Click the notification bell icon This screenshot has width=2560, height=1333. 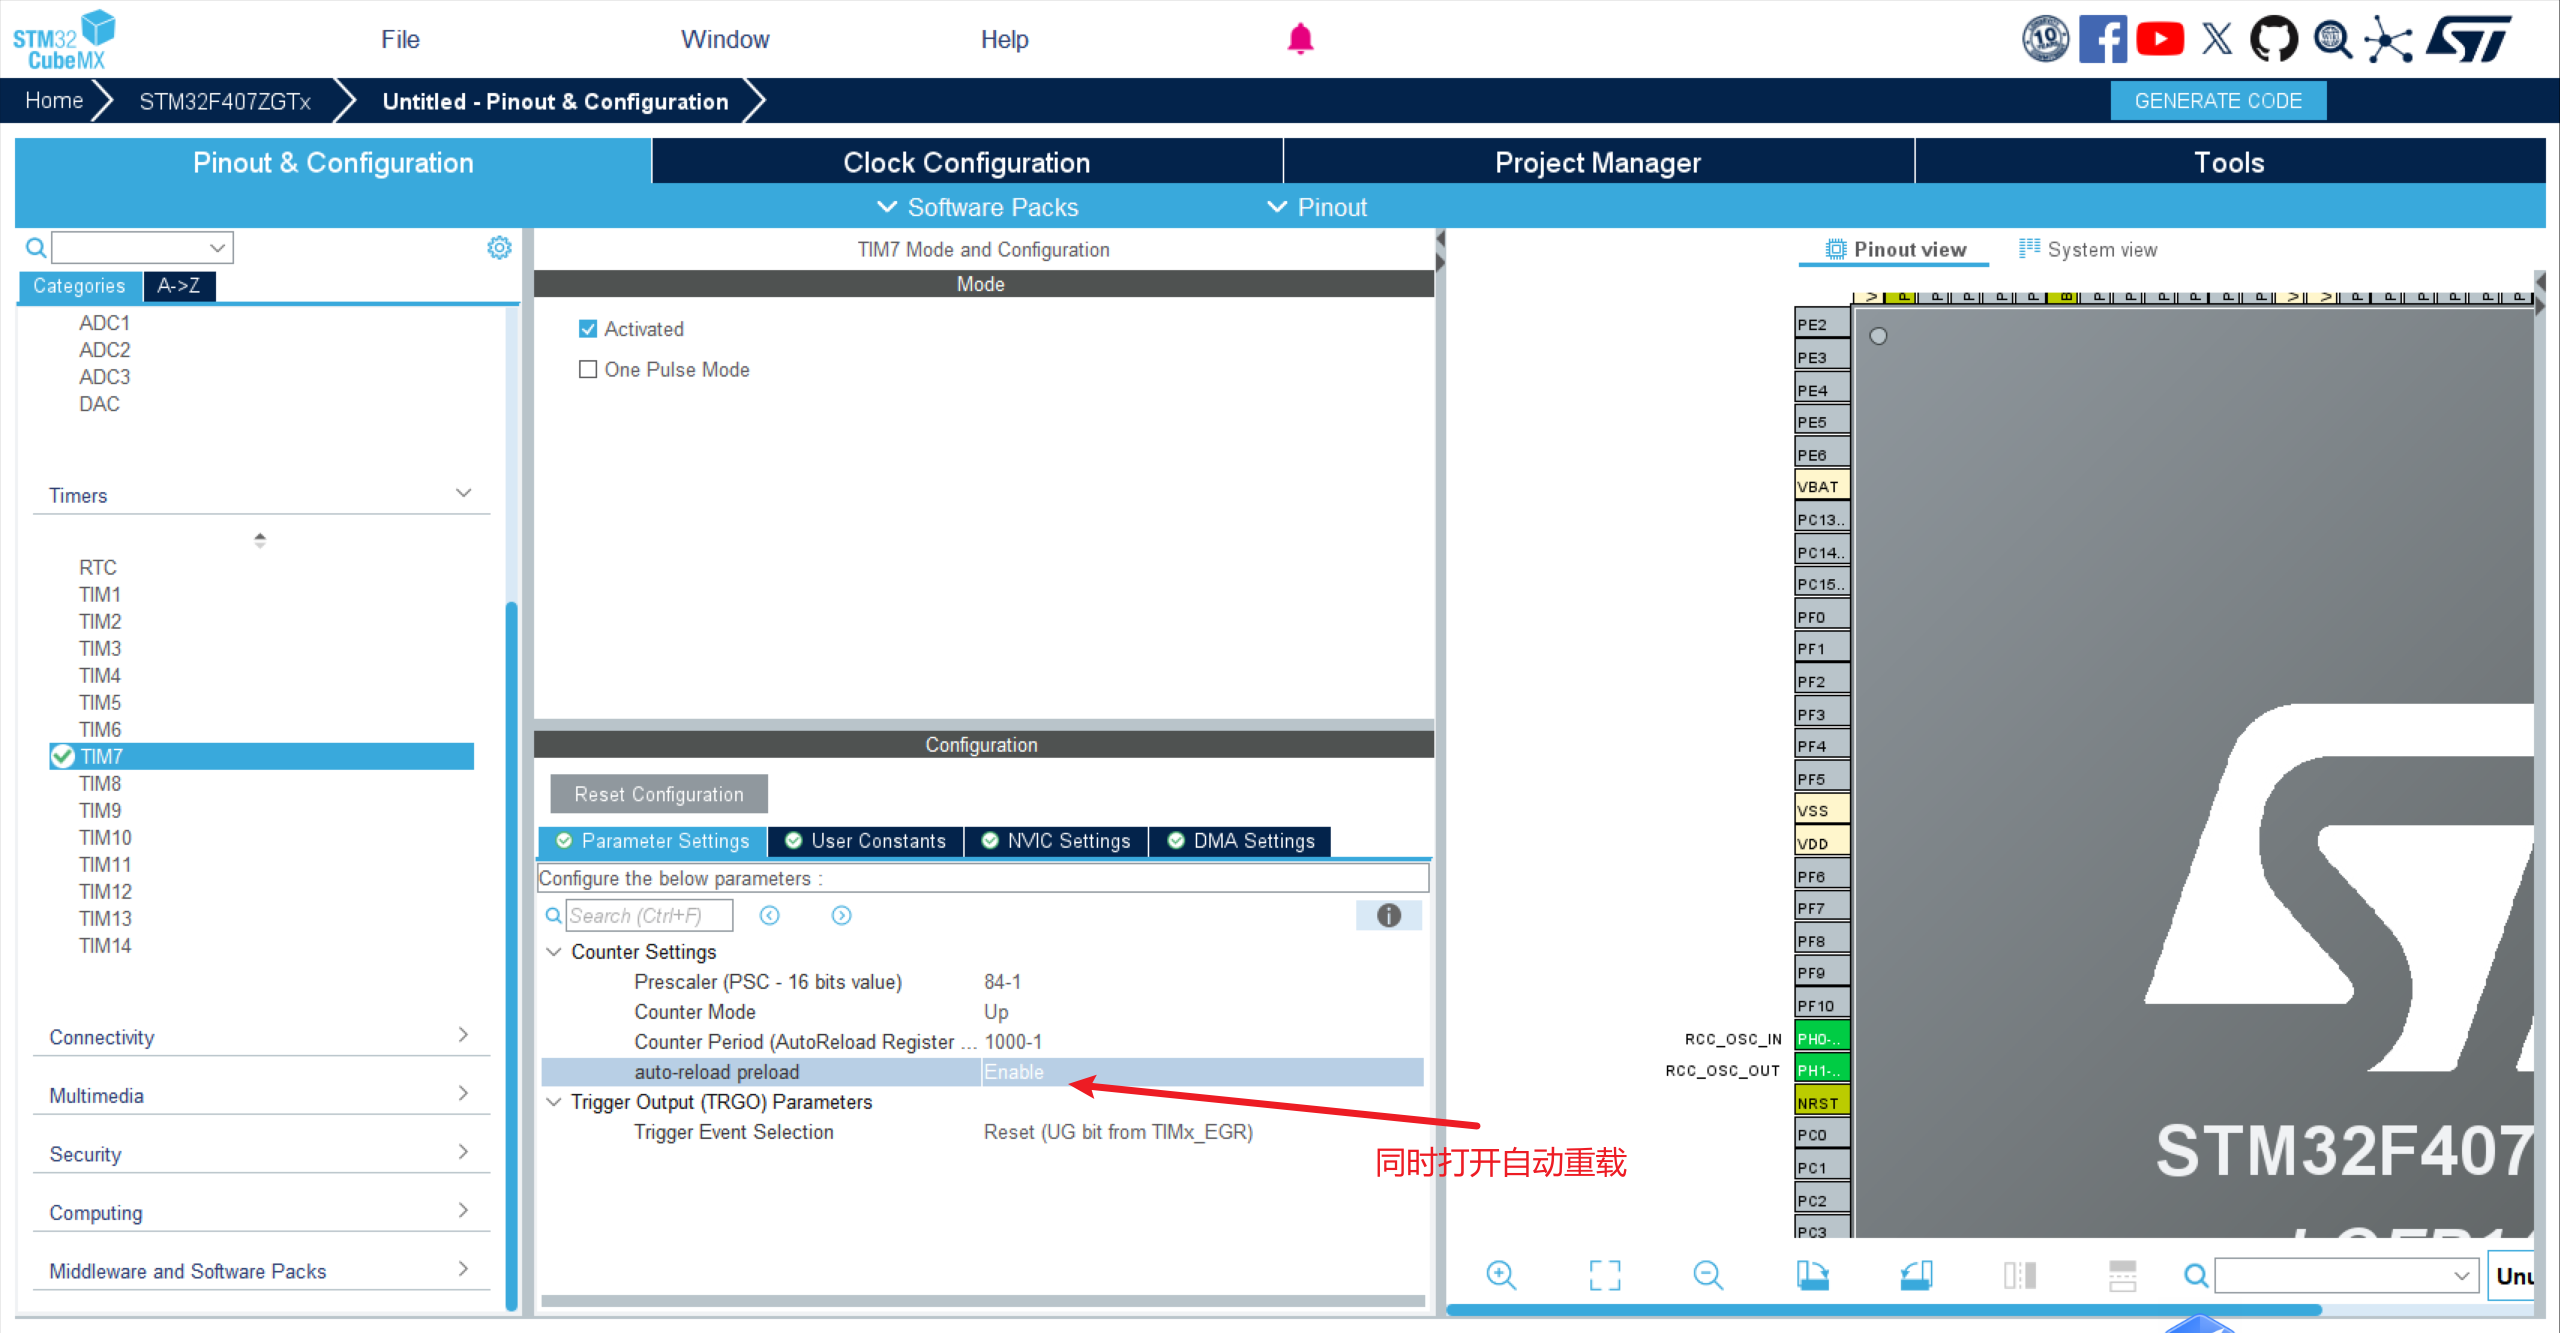tap(1300, 40)
